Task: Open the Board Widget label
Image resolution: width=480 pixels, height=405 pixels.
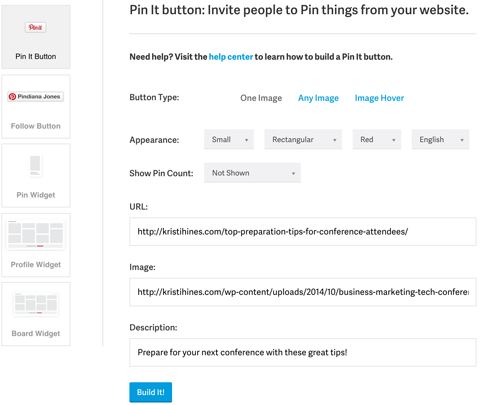Action: coord(36,333)
